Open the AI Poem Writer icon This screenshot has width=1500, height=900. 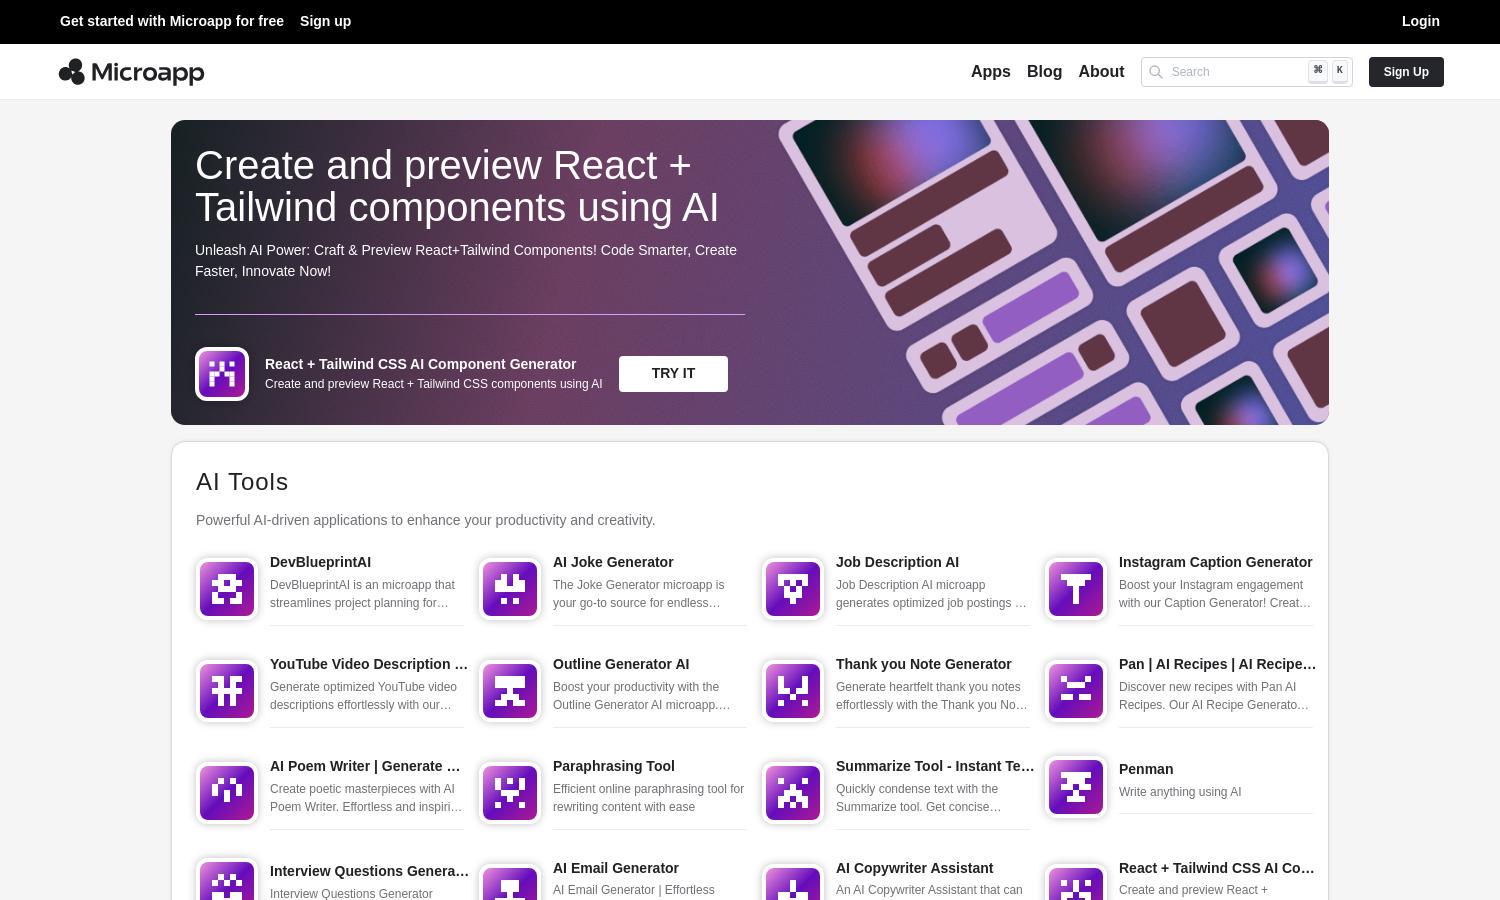[227, 792]
